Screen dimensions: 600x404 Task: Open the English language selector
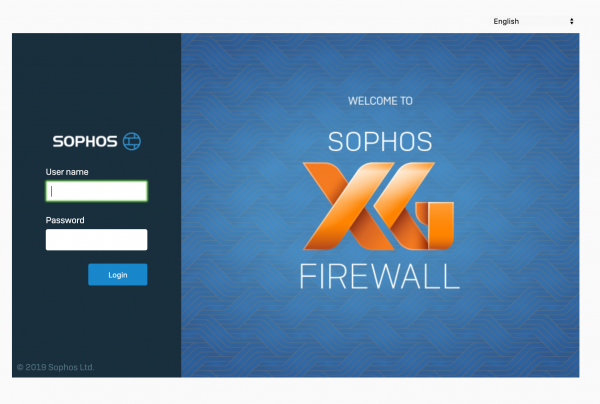click(533, 21)
